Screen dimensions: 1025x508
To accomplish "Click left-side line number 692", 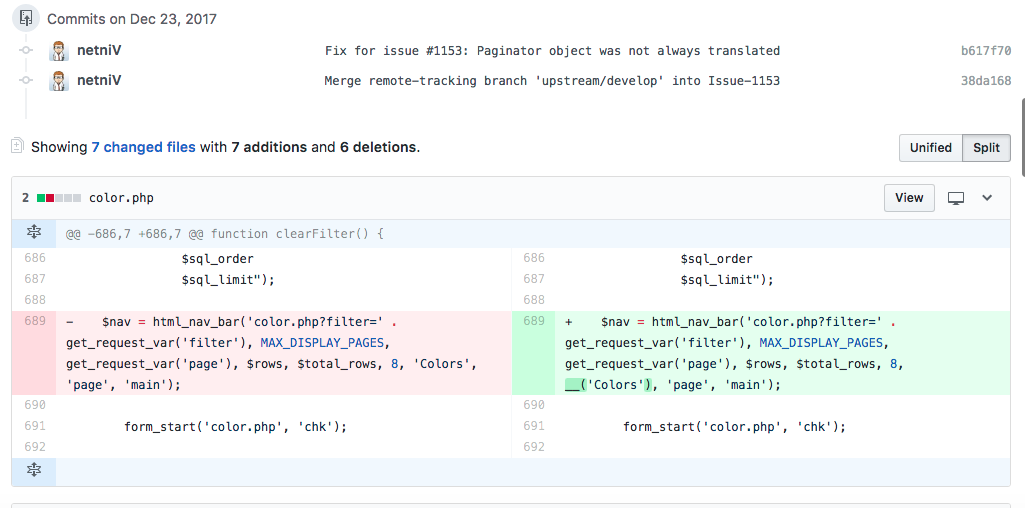I will pos(35,447).
